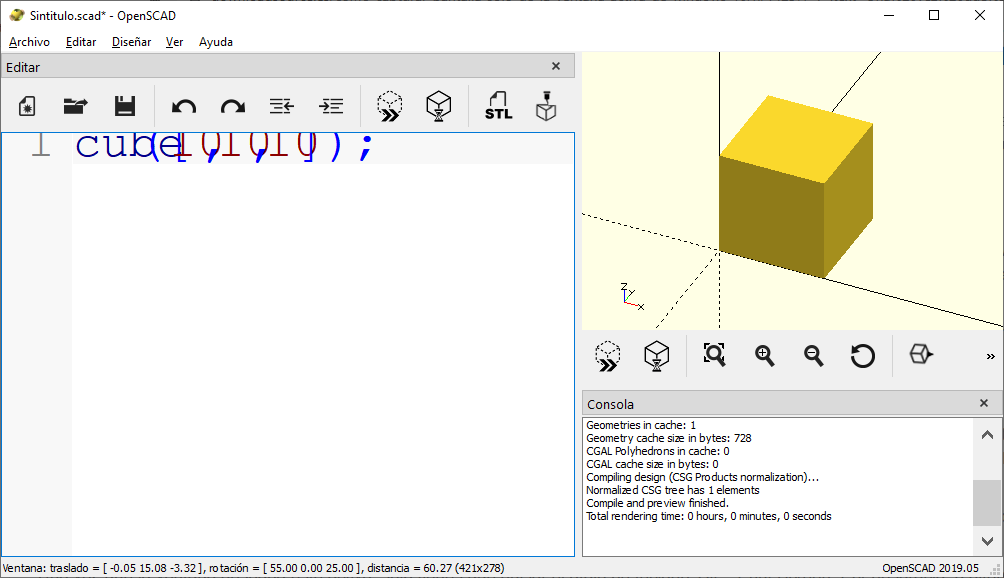Unindent the selected code
Viewport: 1004px width, 578px height.
[x=281, y=105]
